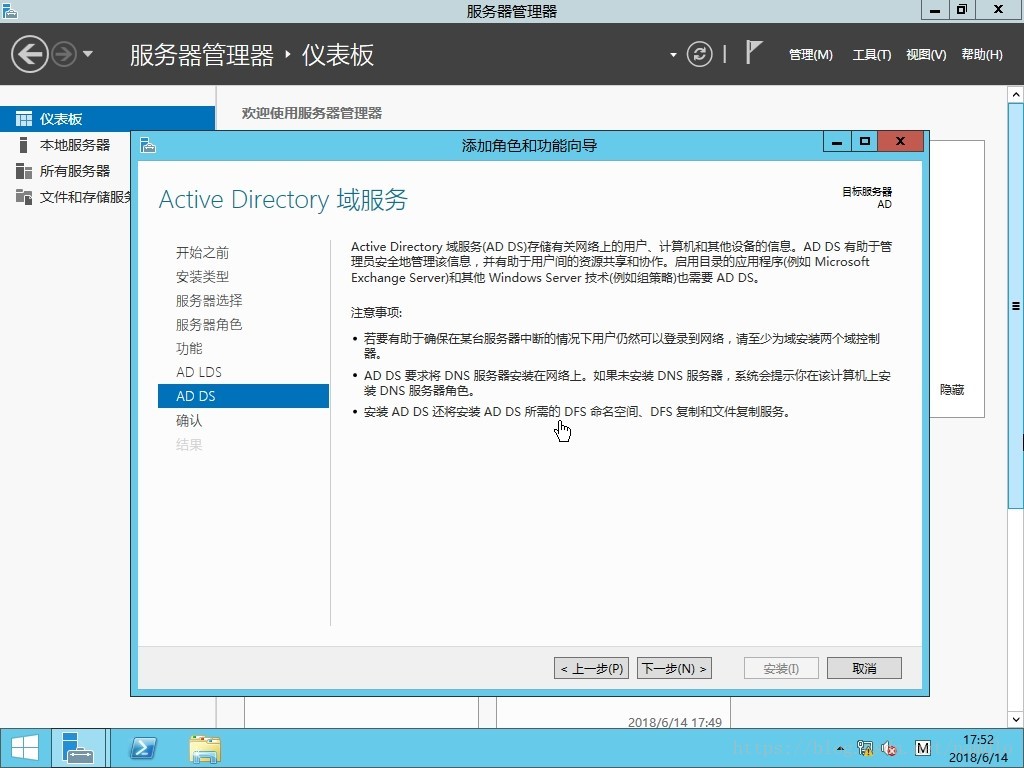Click the 注意事项: label

click(x=377, y=313)
